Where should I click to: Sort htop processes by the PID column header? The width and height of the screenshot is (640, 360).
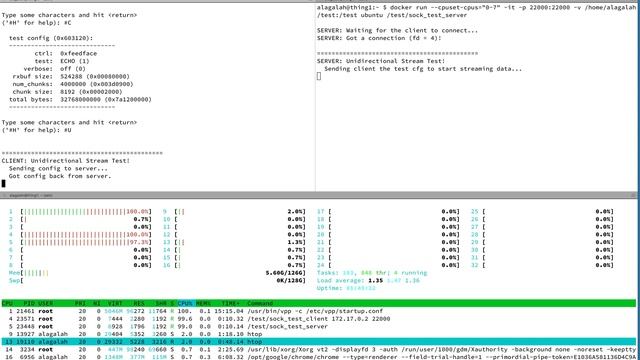(x=29, y=303)
